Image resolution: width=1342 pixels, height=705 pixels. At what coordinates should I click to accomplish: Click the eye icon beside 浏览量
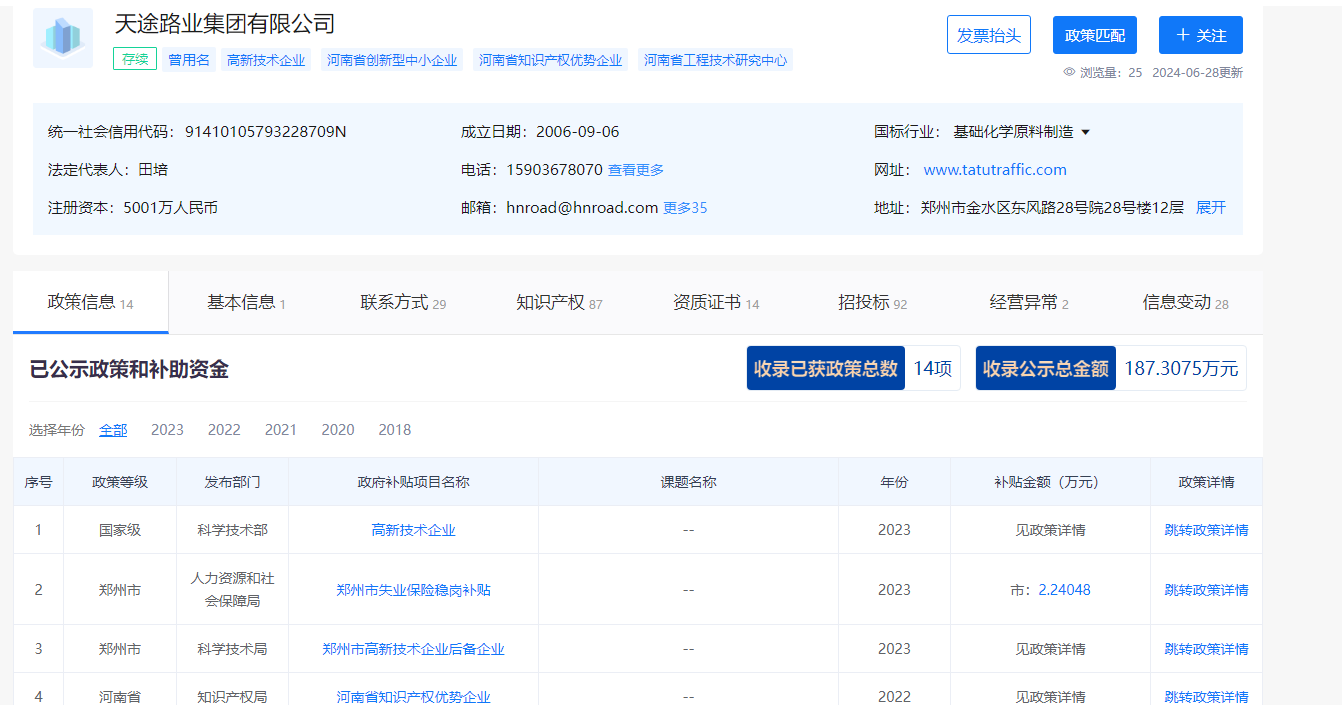point(1069,72)
